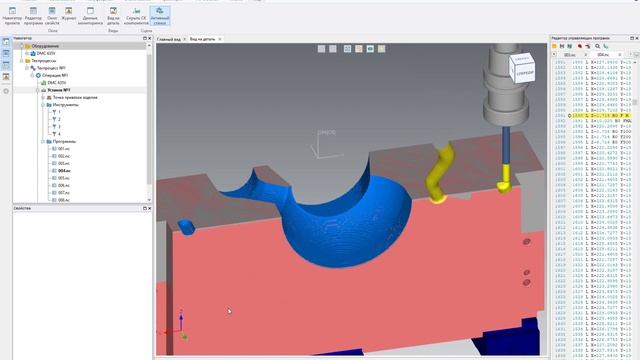640x360 pixels.
Task: Expand the Точка привязки изделия node
Action: [x=43, y=98]
